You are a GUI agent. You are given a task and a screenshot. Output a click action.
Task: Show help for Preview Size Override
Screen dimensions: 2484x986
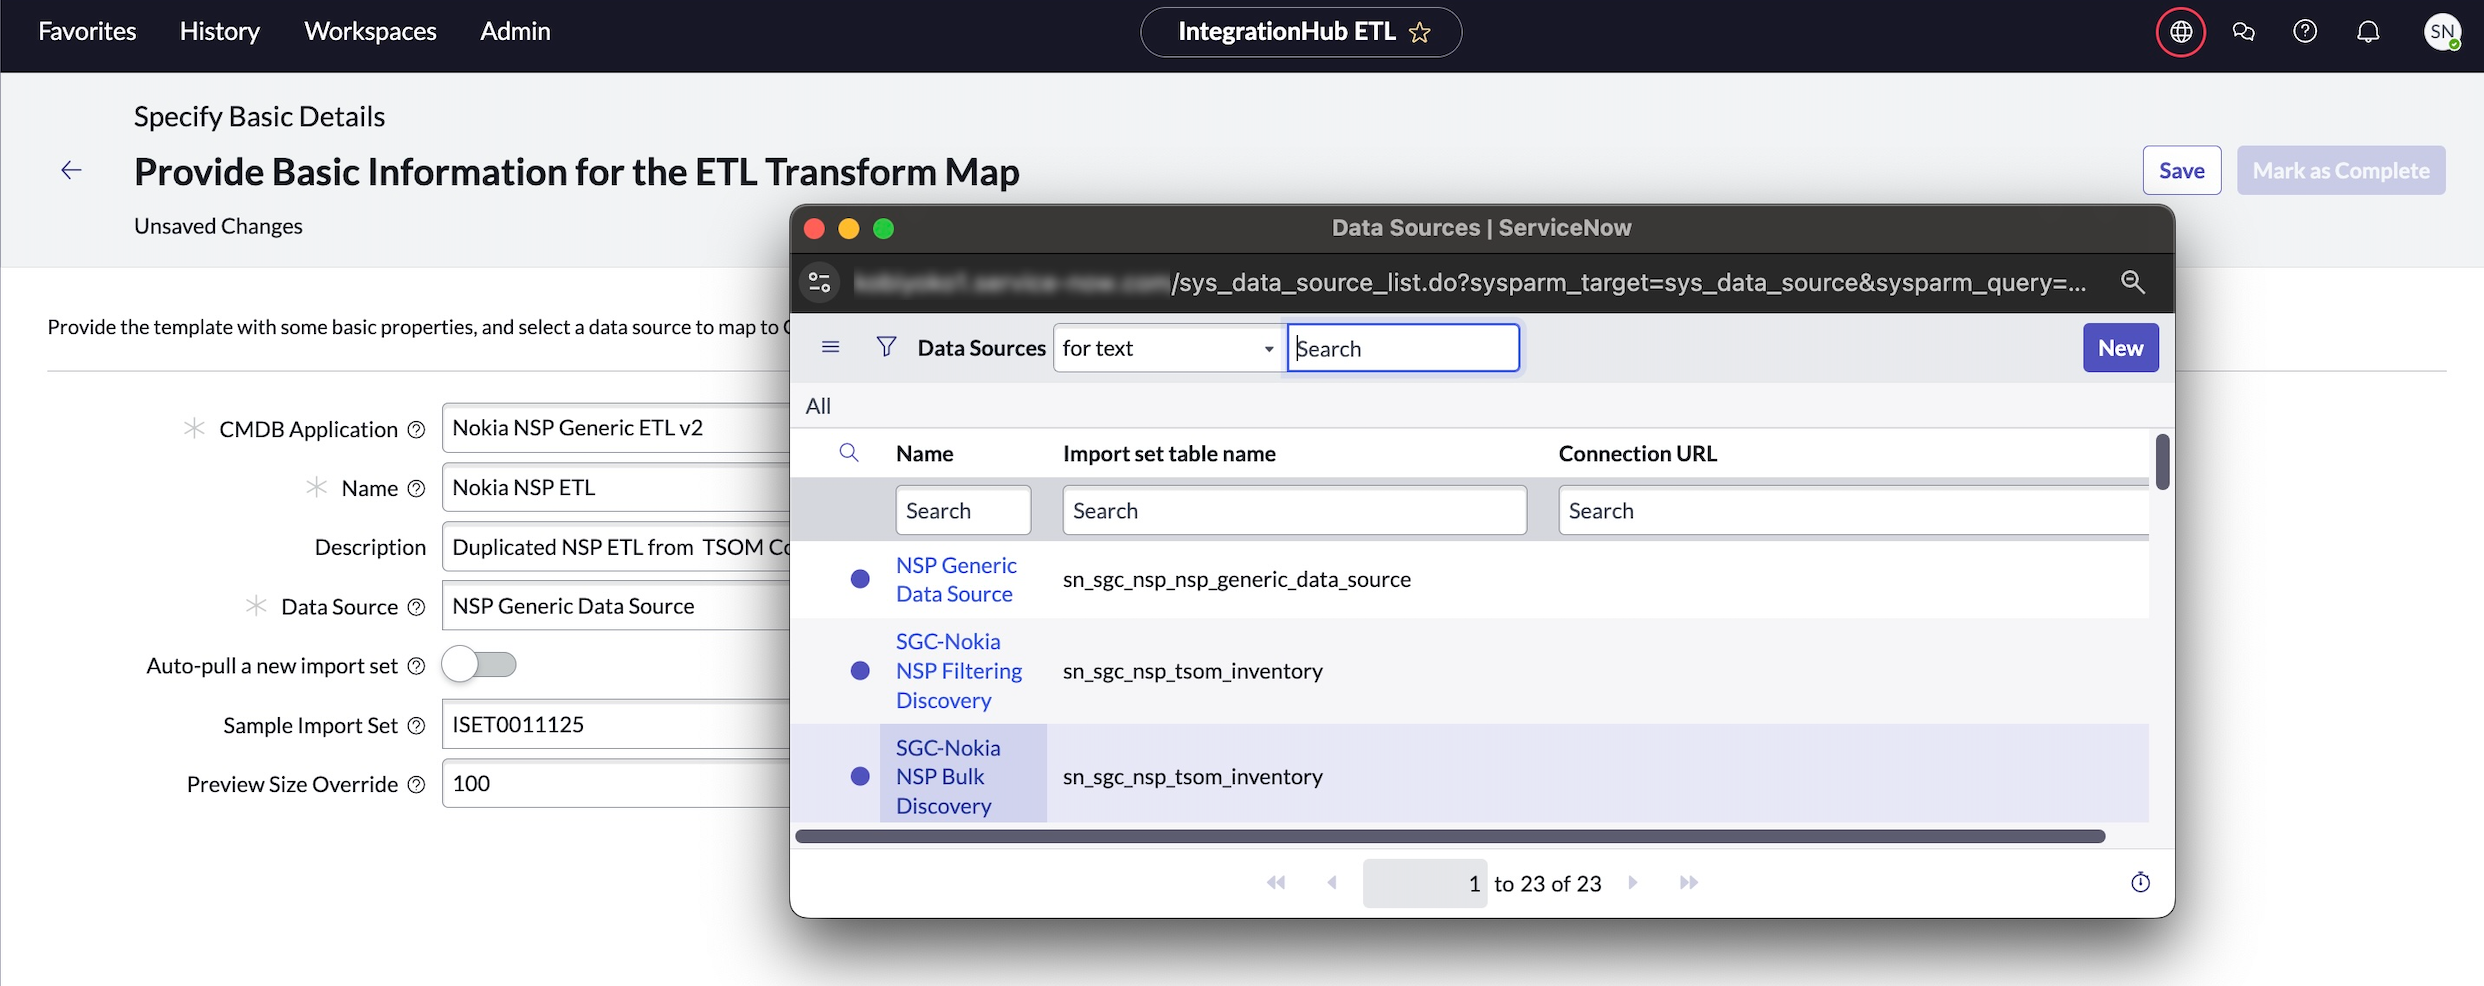point(416,785)
